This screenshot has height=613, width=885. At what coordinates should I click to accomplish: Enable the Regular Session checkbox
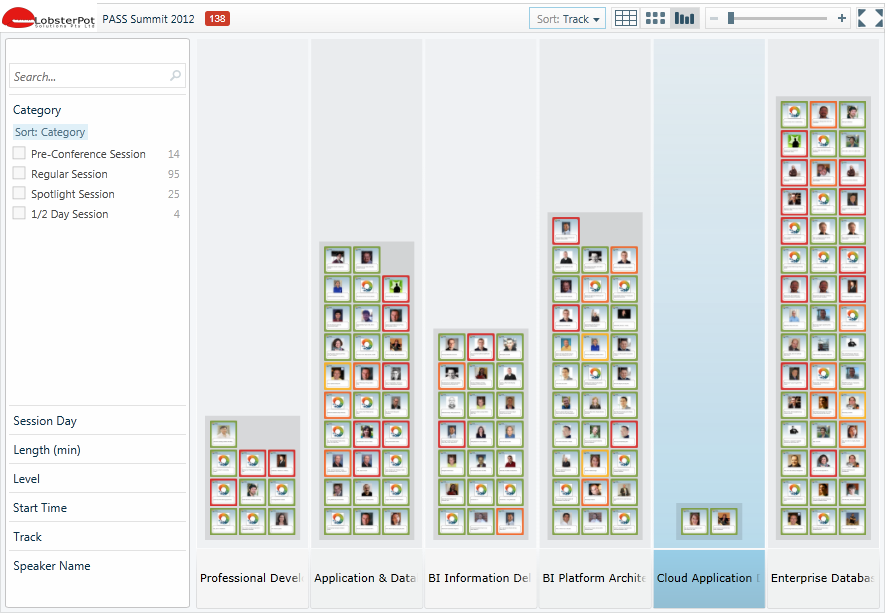tap(19, 174)
